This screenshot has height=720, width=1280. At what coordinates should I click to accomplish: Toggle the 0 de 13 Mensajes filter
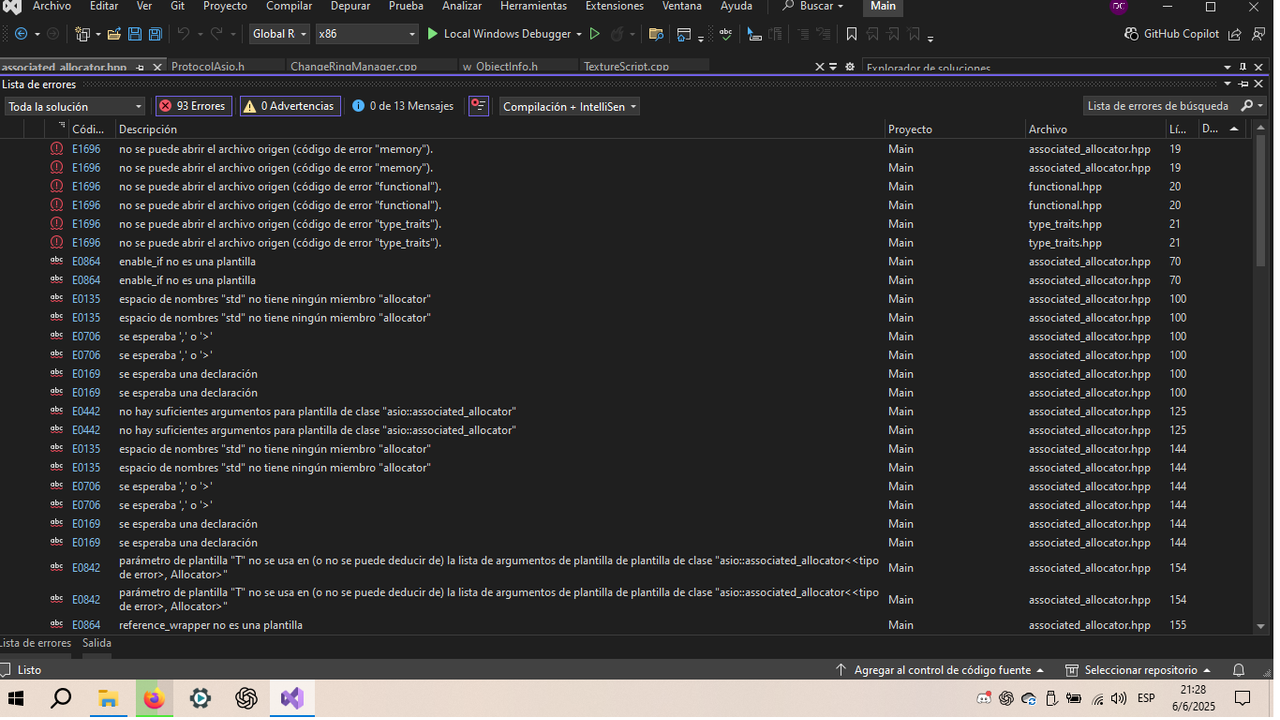click(403, 106)
